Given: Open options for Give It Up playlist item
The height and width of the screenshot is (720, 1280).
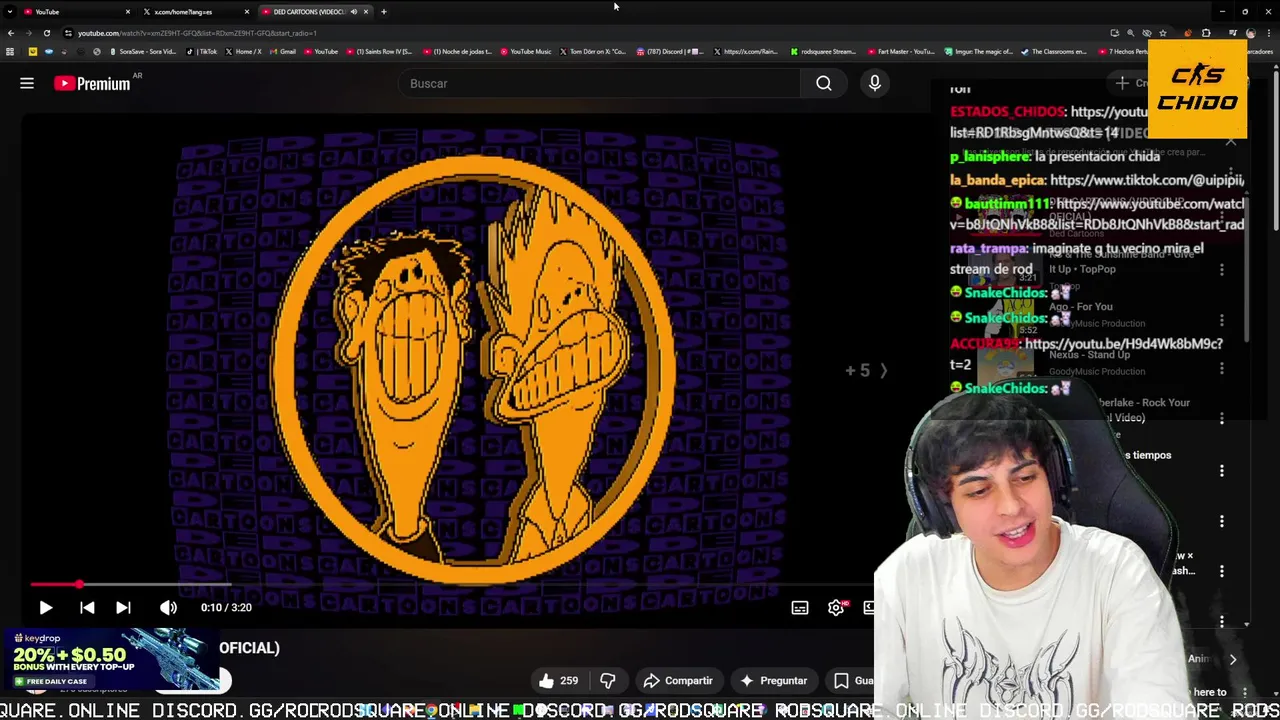Looking at the screenshot, I should click(x=1222, y=270).
